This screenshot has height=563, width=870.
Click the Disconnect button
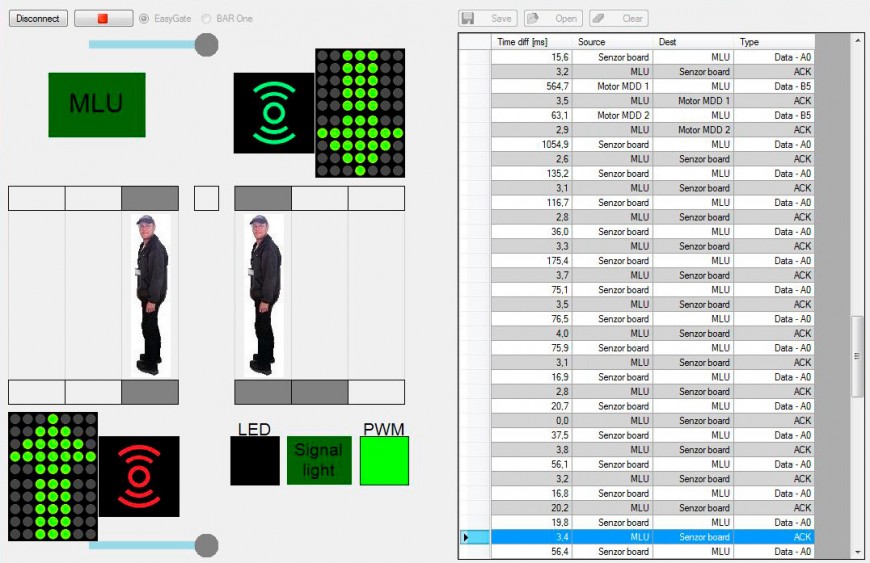tap(38, 19)
